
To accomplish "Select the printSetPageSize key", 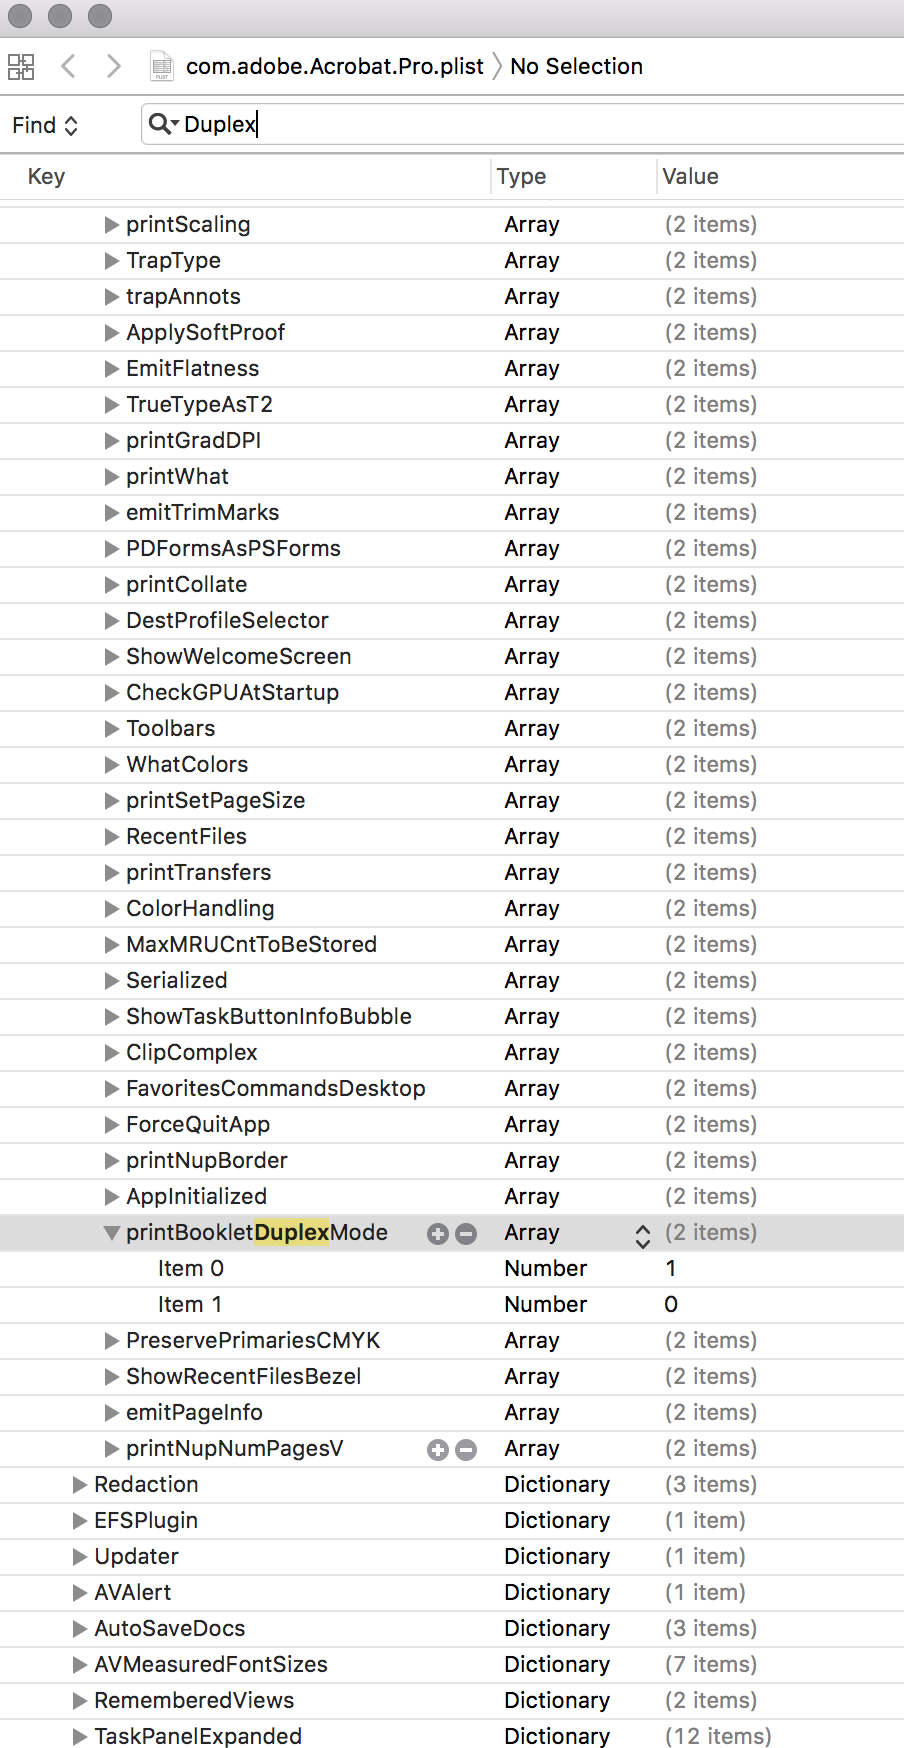I will click(x=215, y=800).
